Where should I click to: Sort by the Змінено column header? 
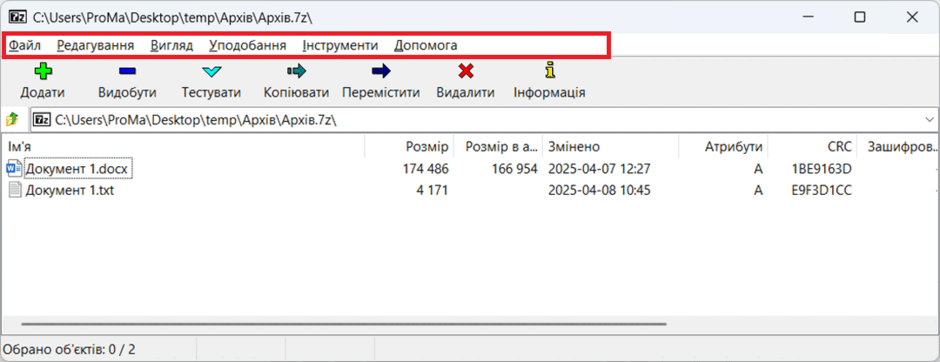[x=611, y=147]
